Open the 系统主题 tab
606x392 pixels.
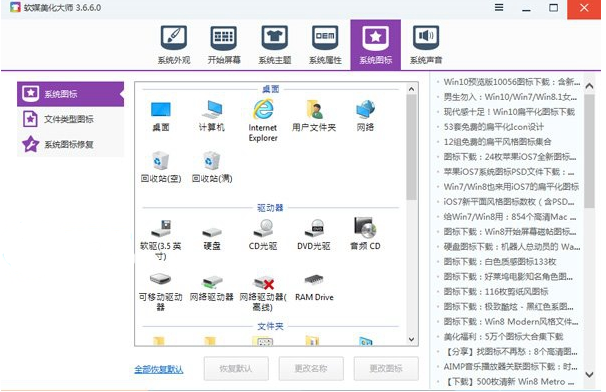pyautogui.click(x=274, y=45)
